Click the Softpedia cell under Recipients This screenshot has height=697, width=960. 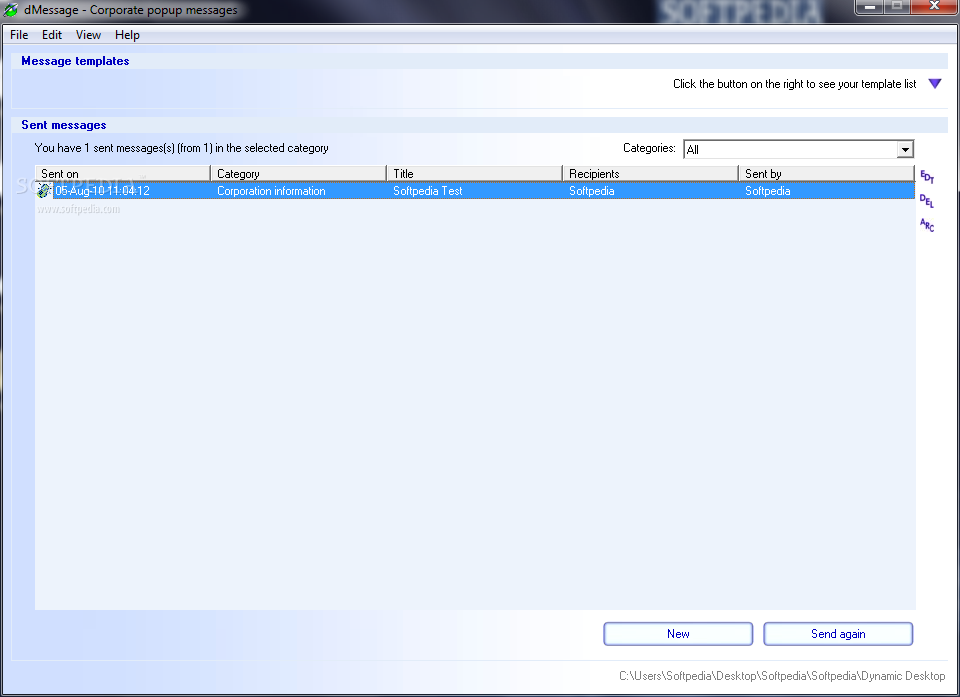tap(591, 190)
